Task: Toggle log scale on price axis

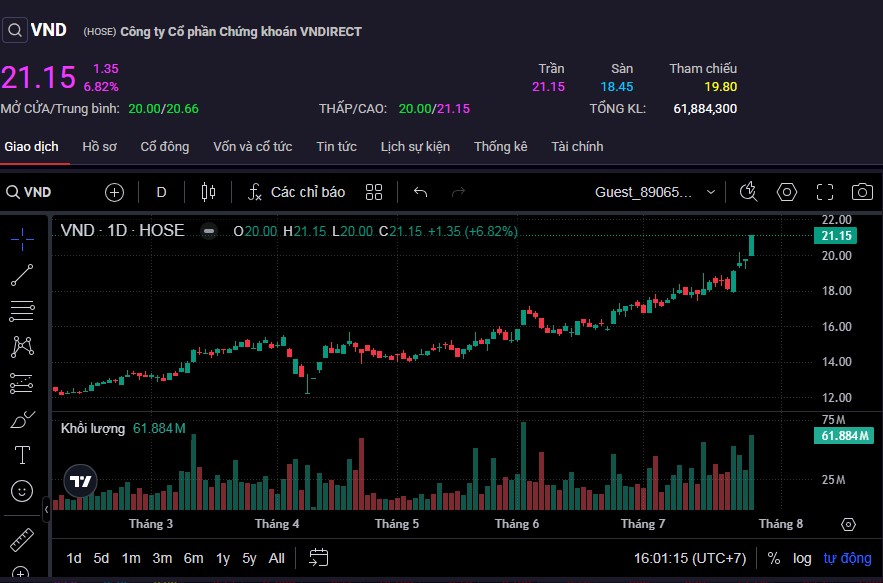Action: point(802,558)
